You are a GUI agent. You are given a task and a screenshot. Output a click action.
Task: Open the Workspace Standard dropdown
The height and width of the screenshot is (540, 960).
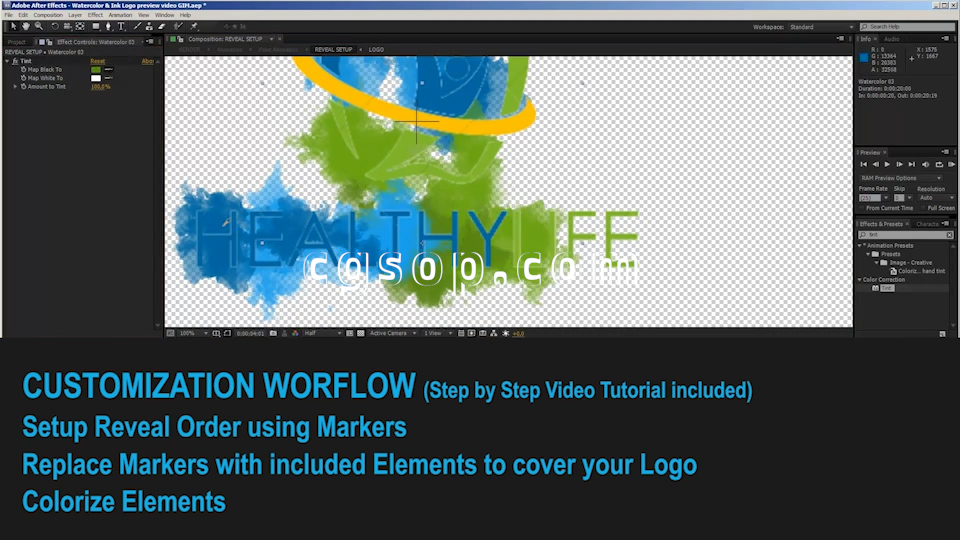[821, 27]
